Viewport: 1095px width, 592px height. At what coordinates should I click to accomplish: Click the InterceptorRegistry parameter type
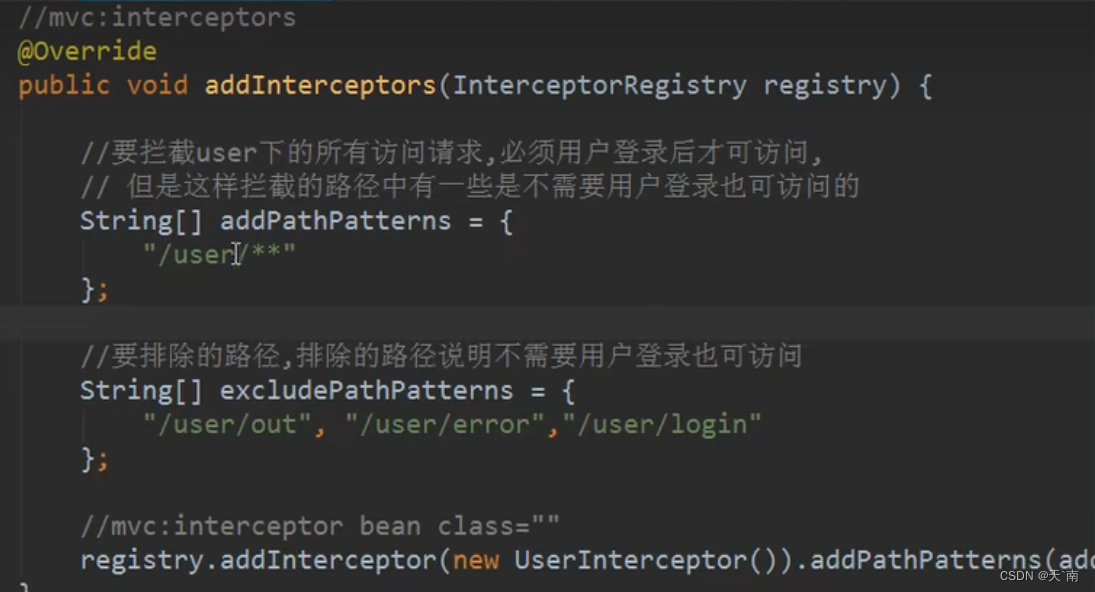click(x=600, y=85)
